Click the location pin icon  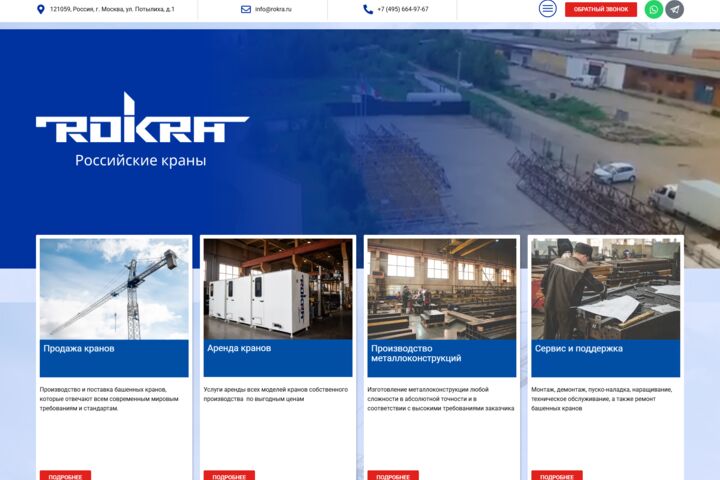point(41,9)
